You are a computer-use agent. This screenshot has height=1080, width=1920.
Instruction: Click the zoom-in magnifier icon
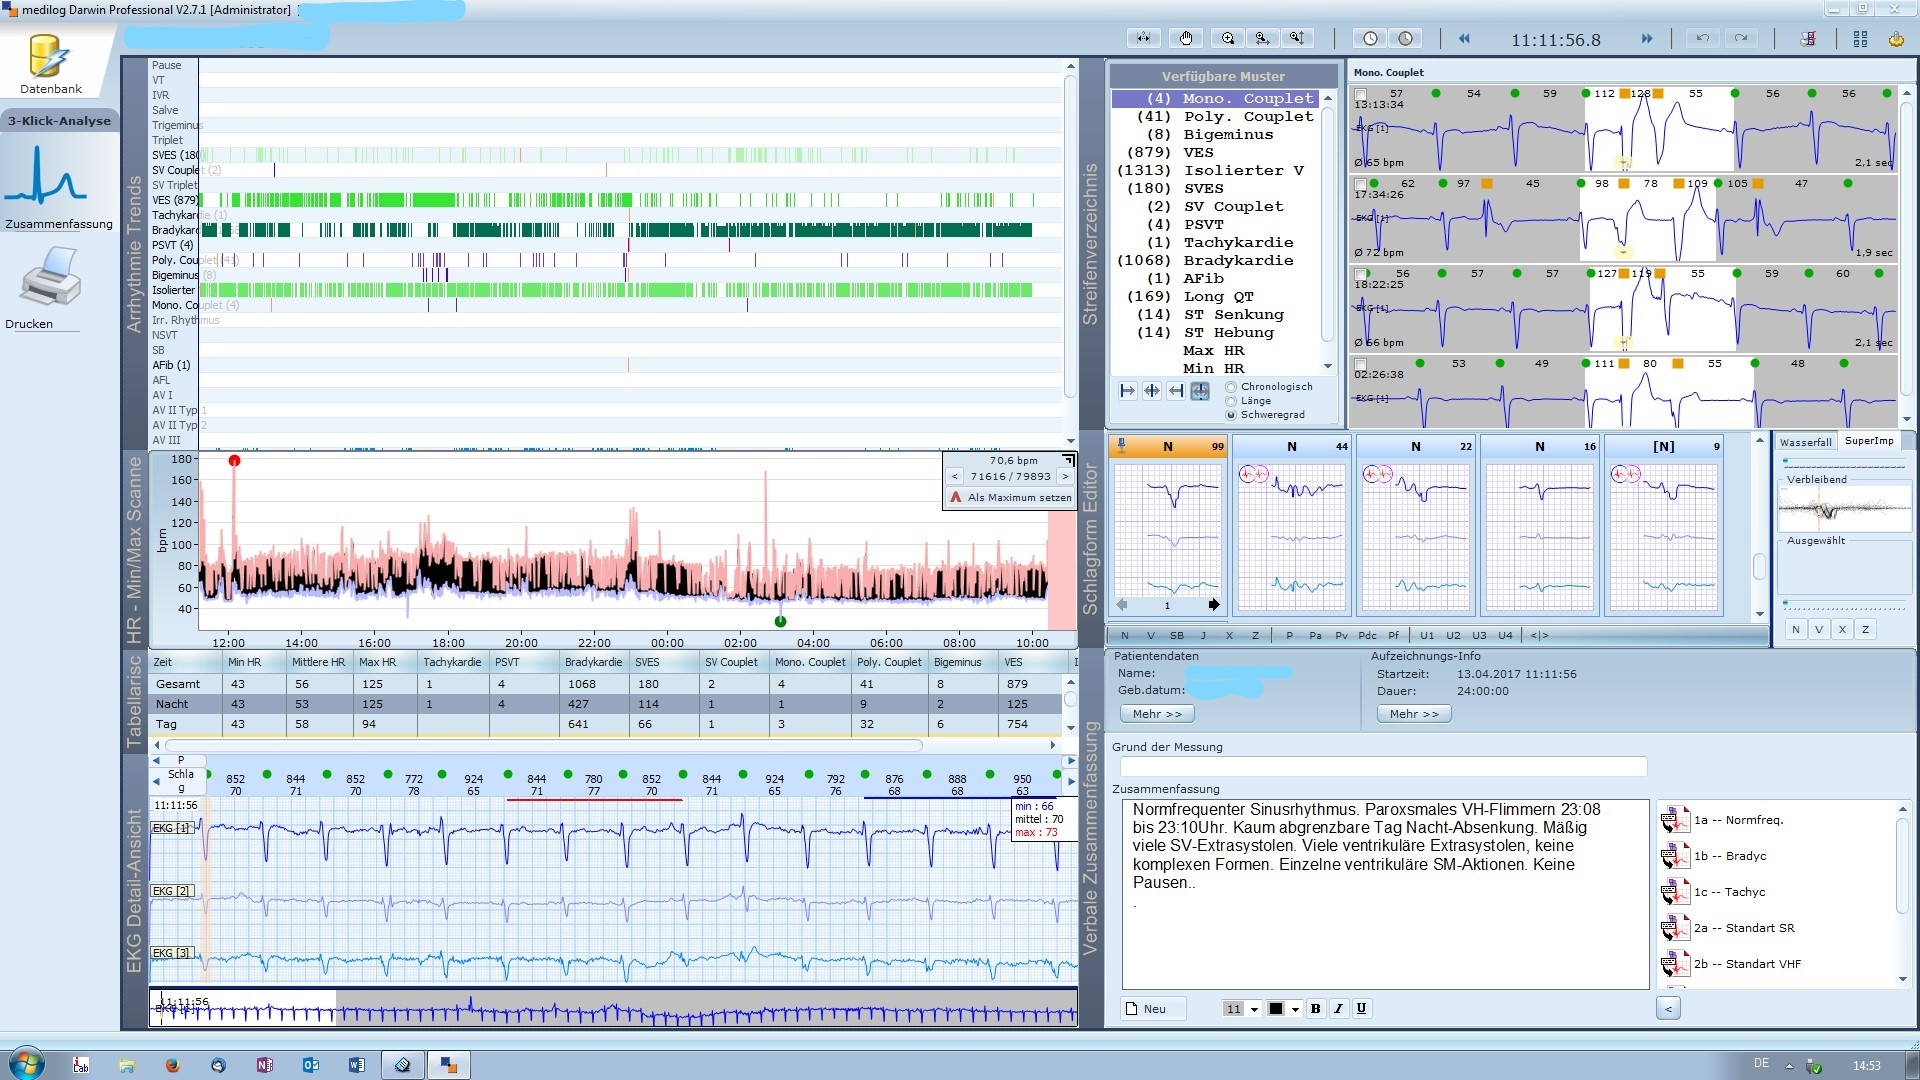[x=1228, y=38]
